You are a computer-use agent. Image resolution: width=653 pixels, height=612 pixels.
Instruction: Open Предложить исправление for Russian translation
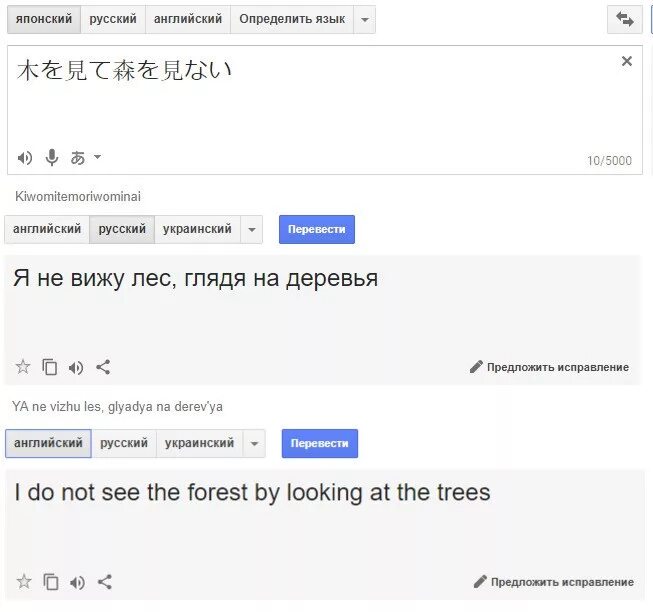[x=549, y=367]
